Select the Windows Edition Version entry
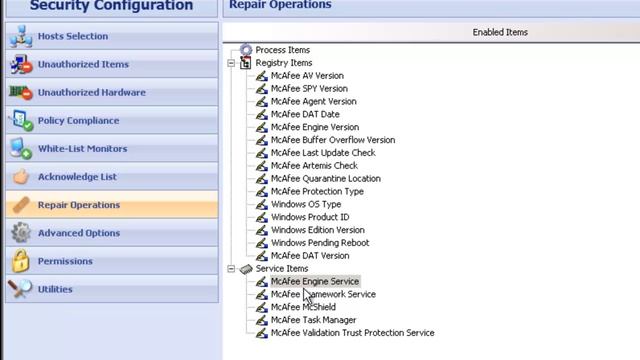The width and height of the screenshot is (640, 360). tap(318, 230)
